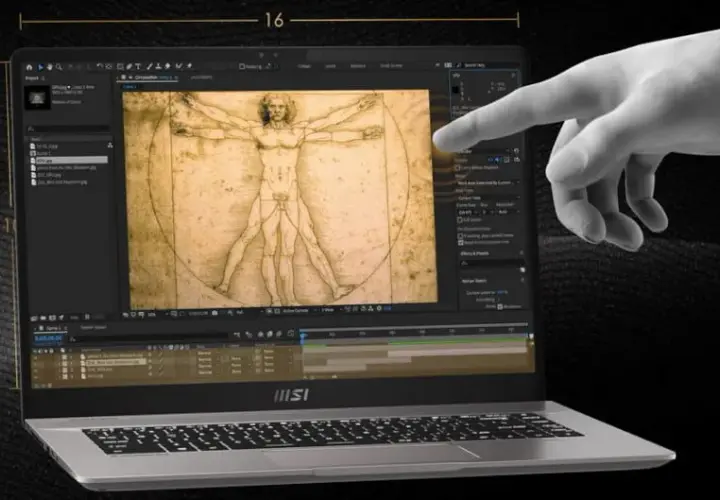Select the Hand tool

click(x=50, y=67)
